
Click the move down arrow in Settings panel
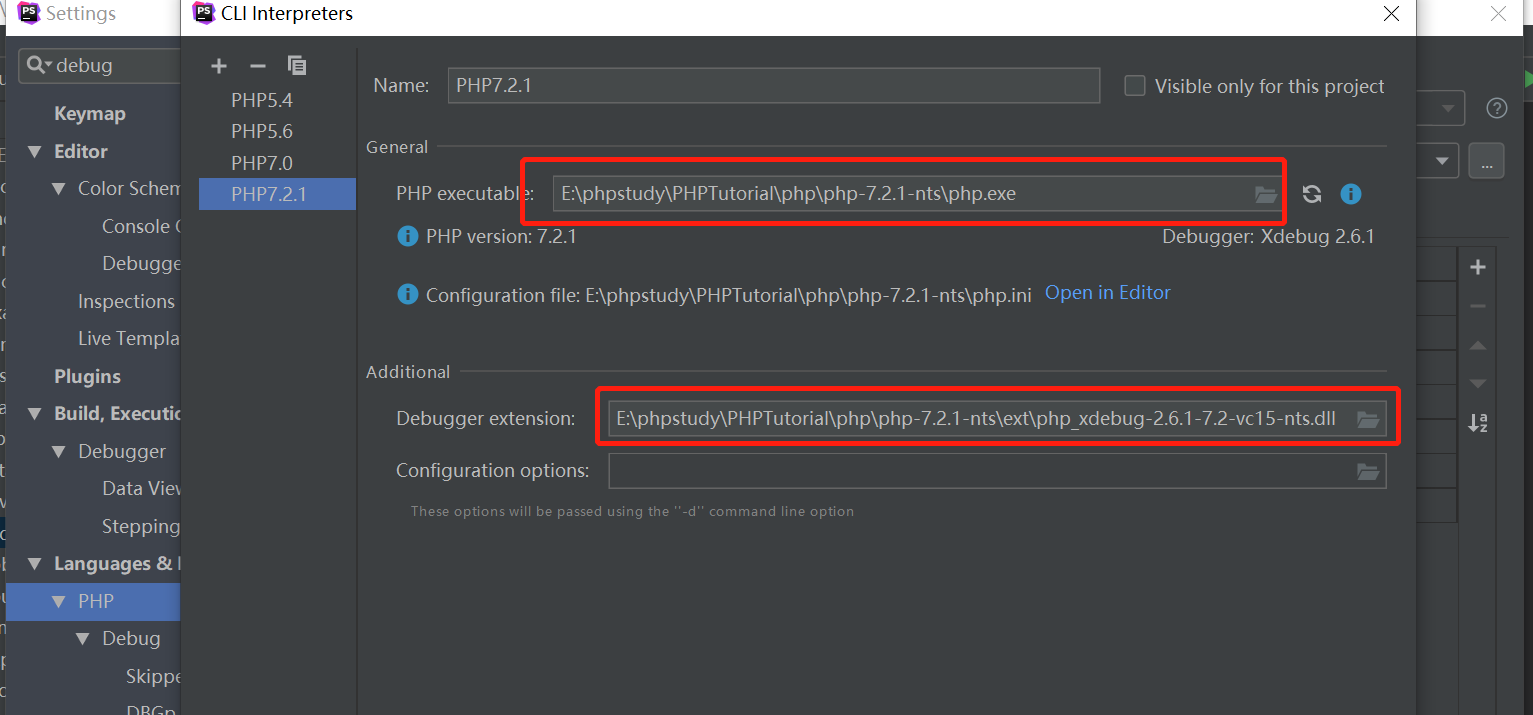(x=1478, y=384)
